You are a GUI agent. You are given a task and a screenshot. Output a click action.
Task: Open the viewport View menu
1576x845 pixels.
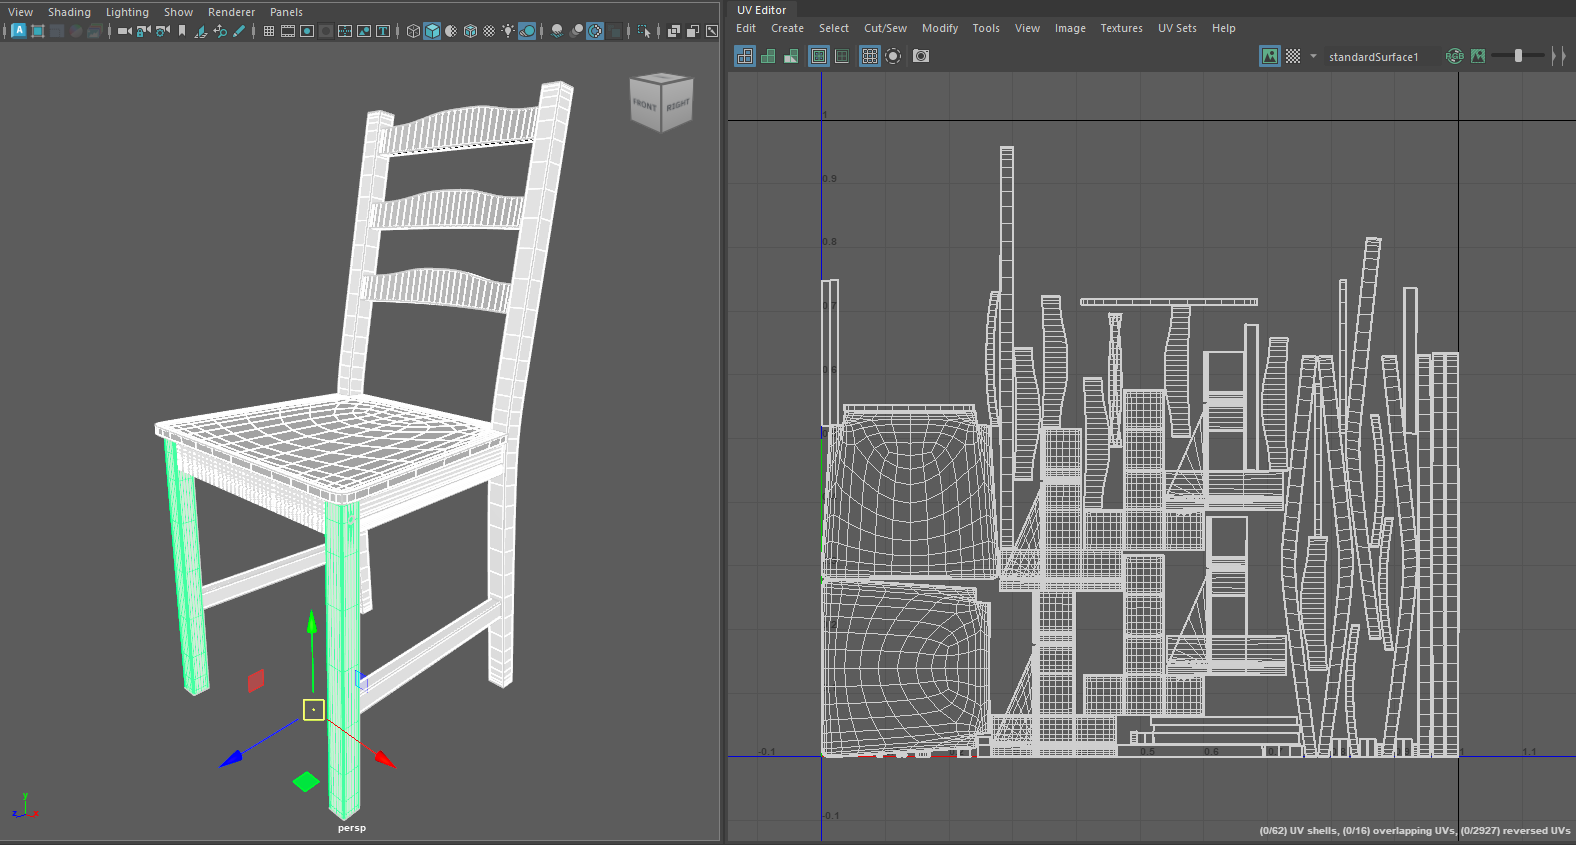pyautogui.click(x=21, y=12)
